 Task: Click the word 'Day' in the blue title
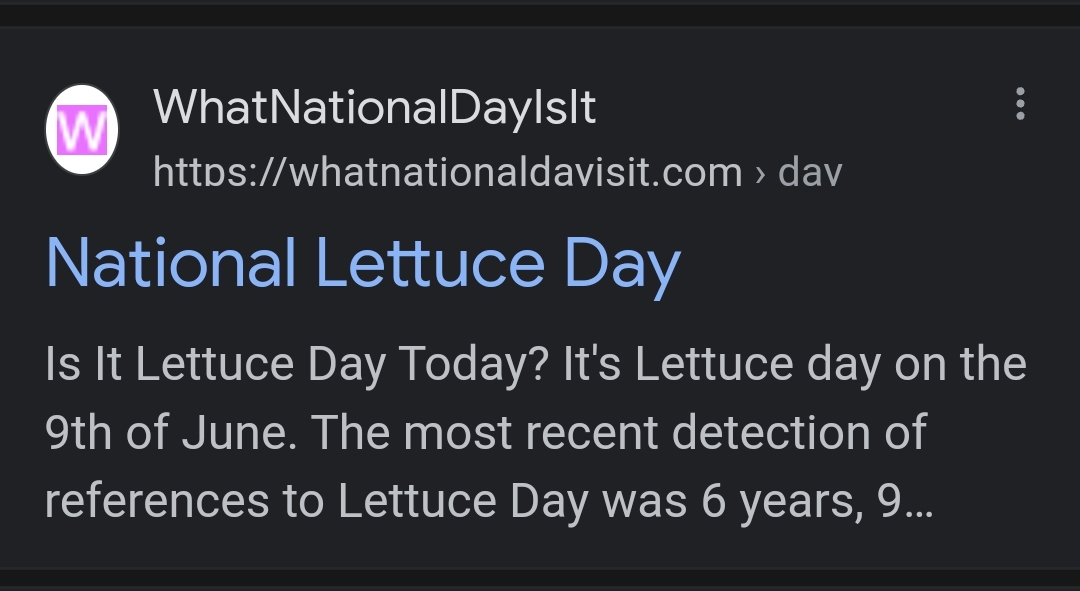click(x=623, y=267)
